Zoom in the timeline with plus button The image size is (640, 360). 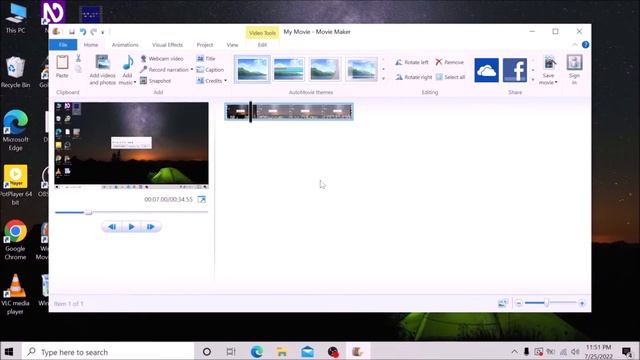pos(582,303)
